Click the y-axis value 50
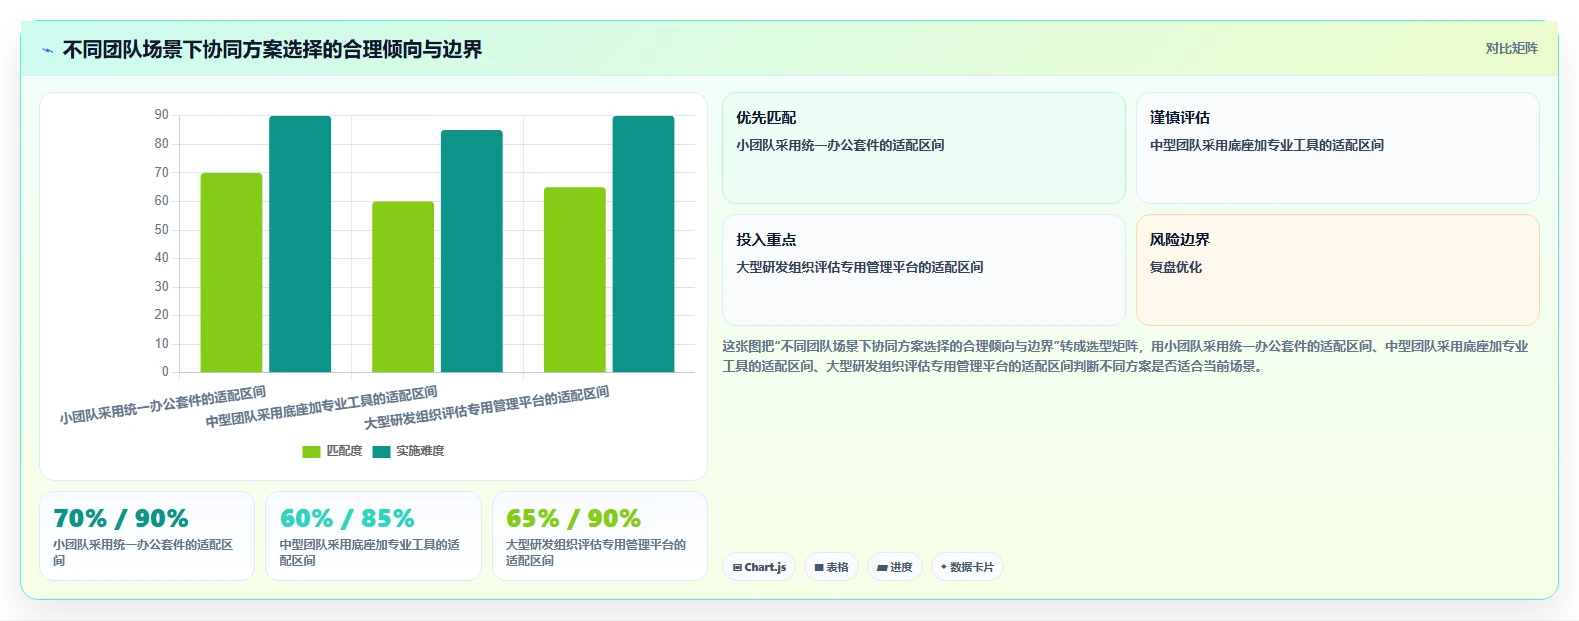Image resolution: width=1579 pixels, height=621 pixels. point(162,229)
